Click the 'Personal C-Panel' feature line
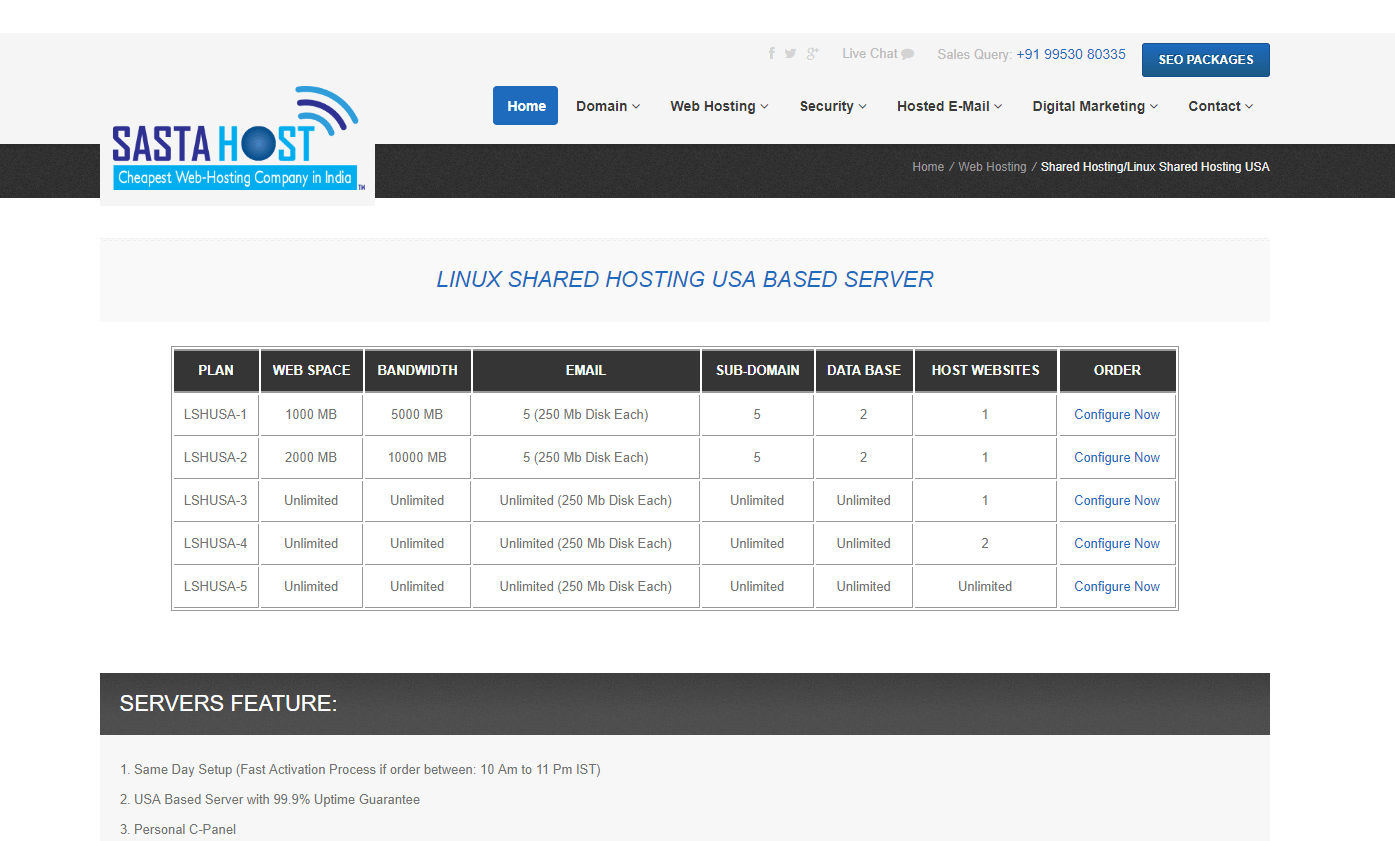 coord(178,830)
